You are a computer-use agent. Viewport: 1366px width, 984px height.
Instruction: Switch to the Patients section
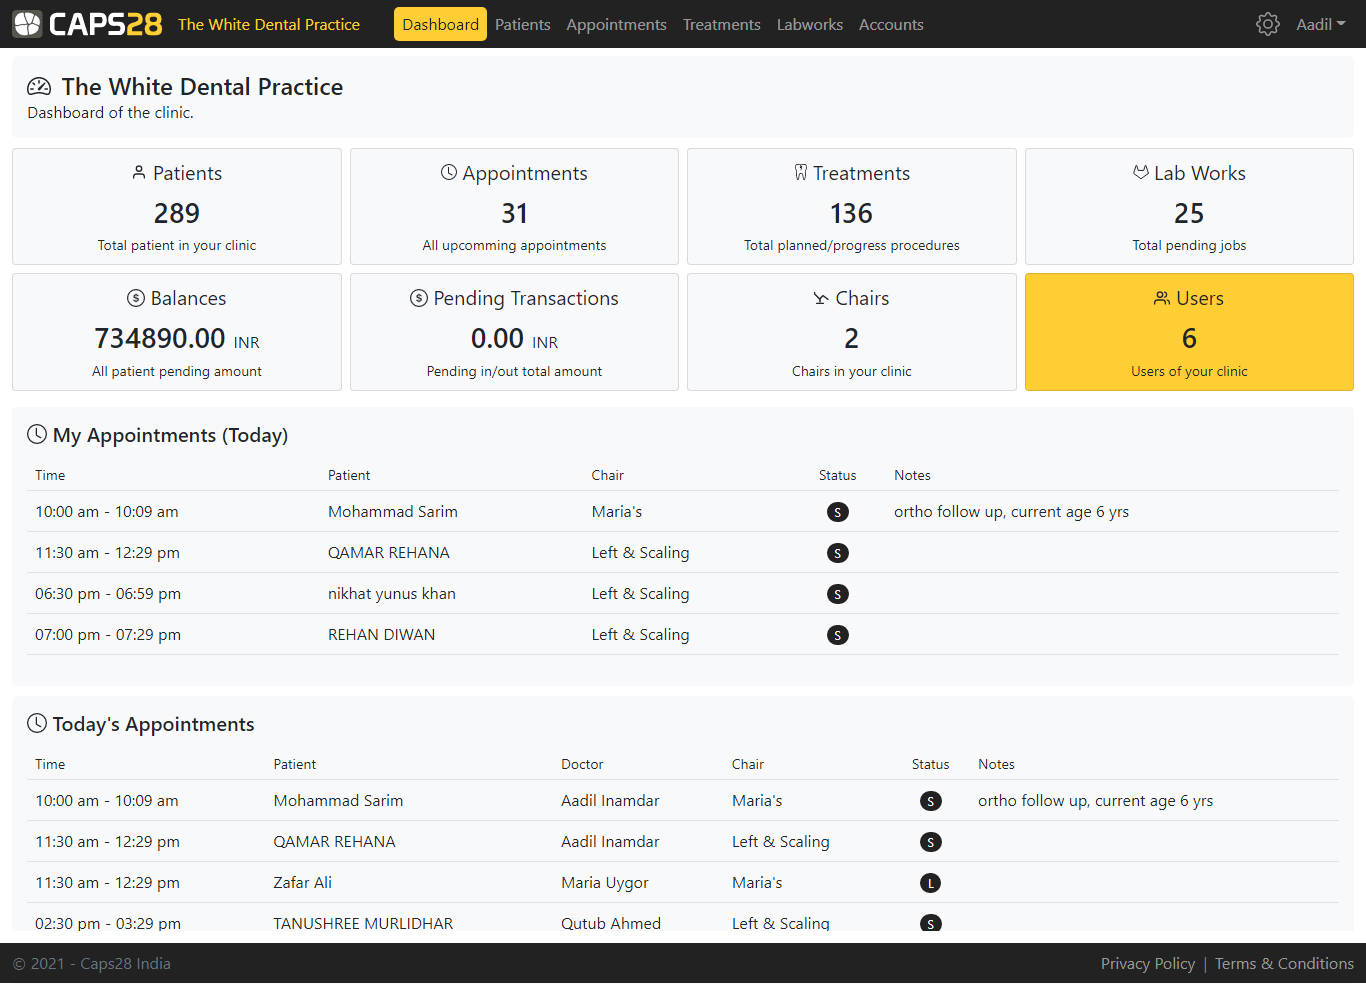pos(522,24)
